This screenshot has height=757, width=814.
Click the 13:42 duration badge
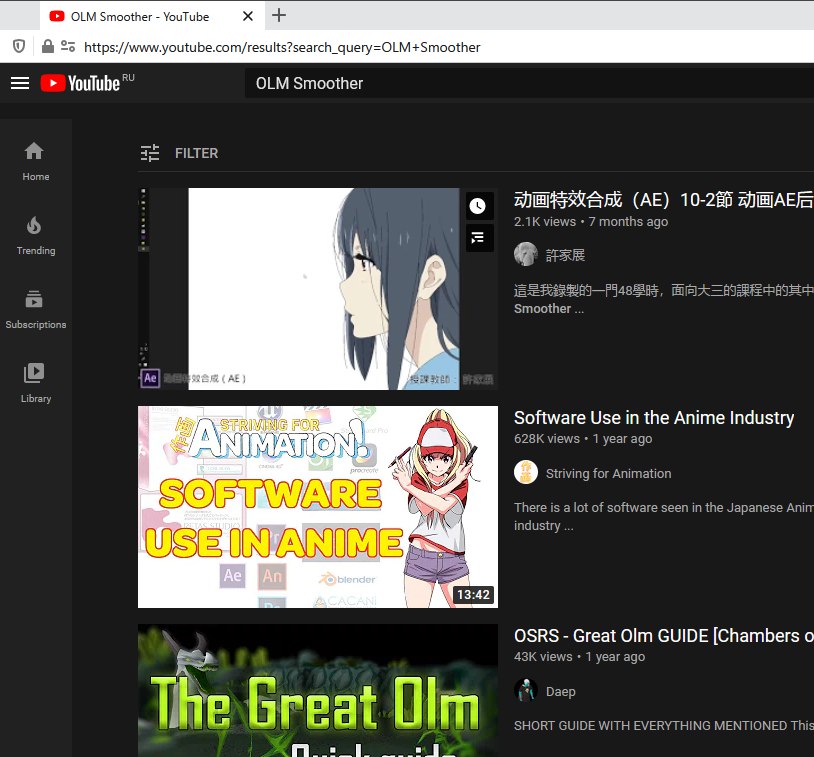(x=473, y=594)
